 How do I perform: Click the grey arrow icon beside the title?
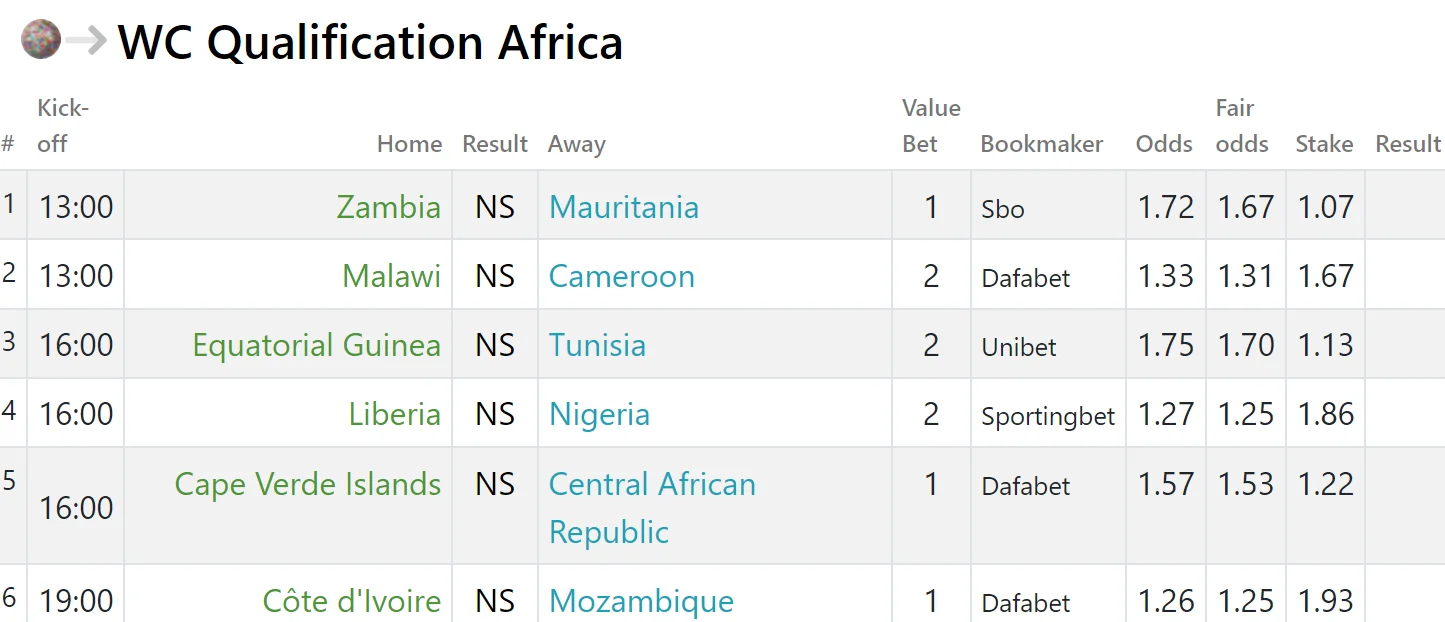pos(87,40)
